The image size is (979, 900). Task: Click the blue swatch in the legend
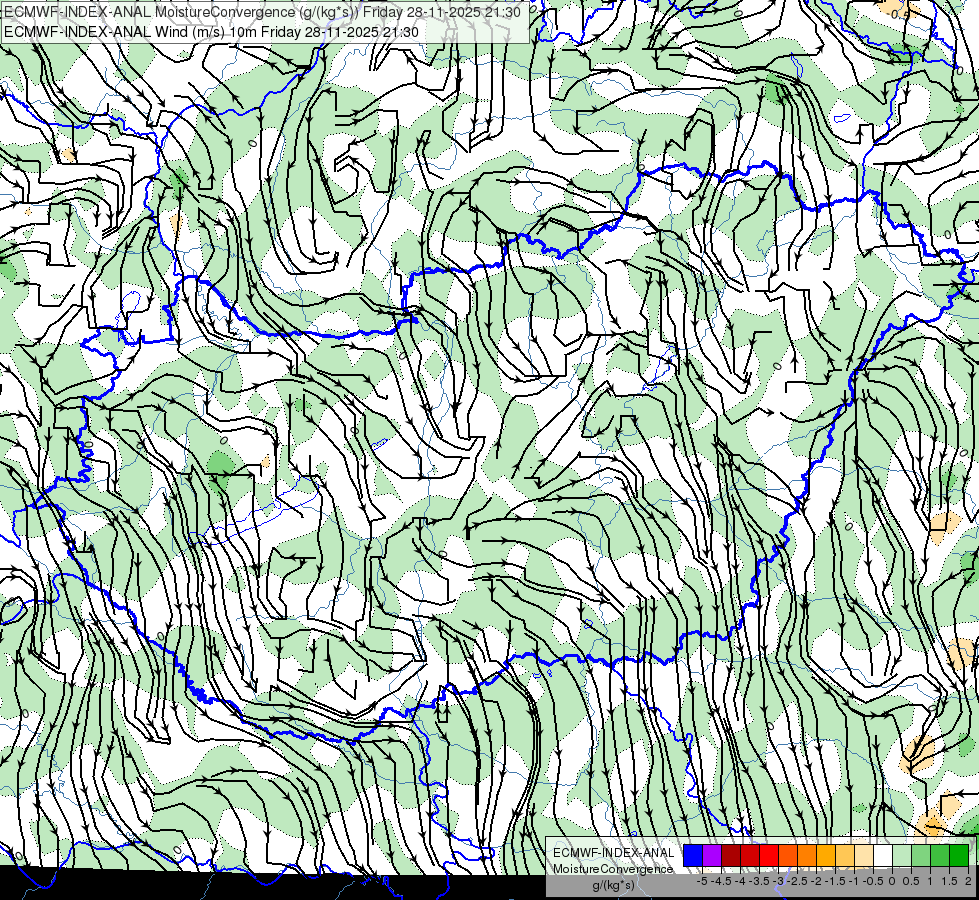693,855
